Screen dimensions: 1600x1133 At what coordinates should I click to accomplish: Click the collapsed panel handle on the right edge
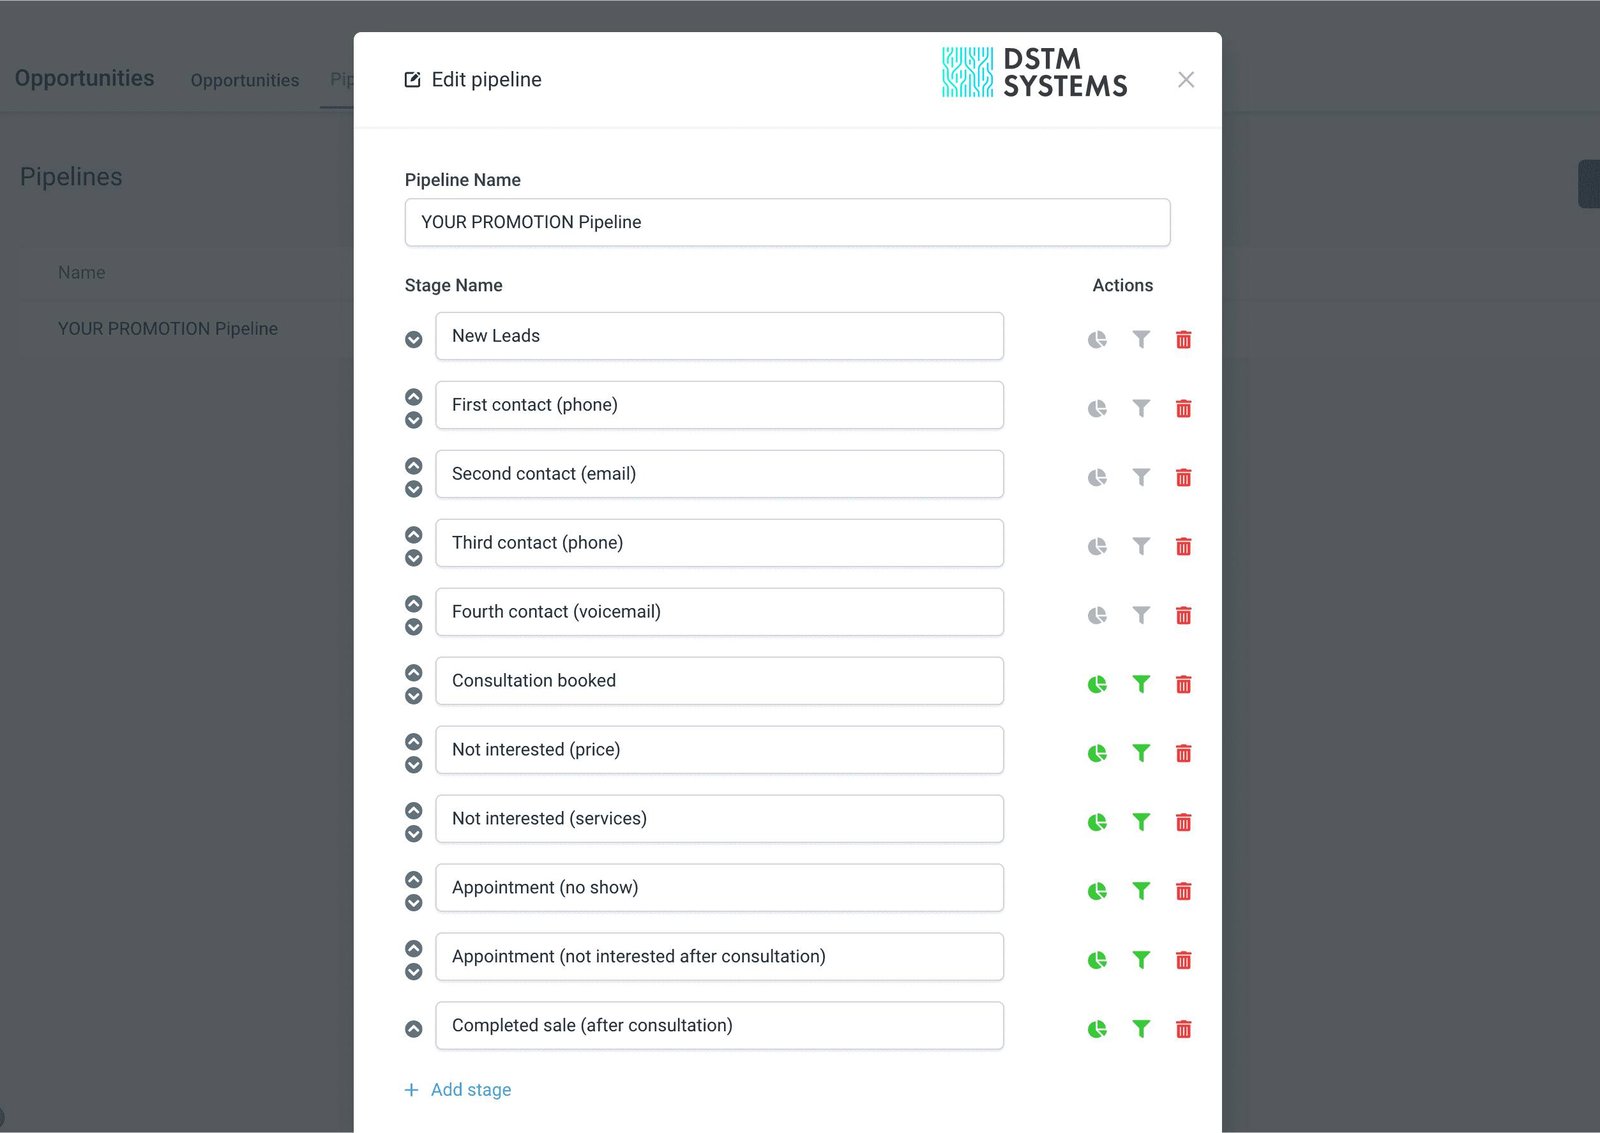coord(1588,183)
